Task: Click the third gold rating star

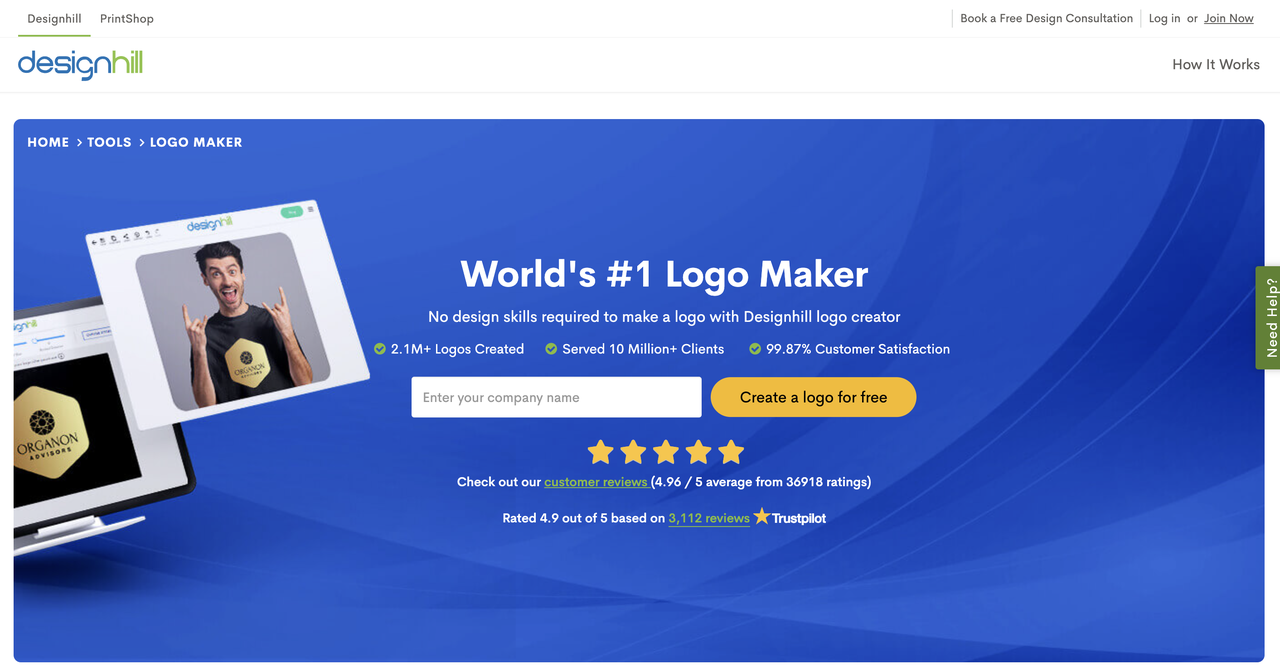Action: (666, 452)
